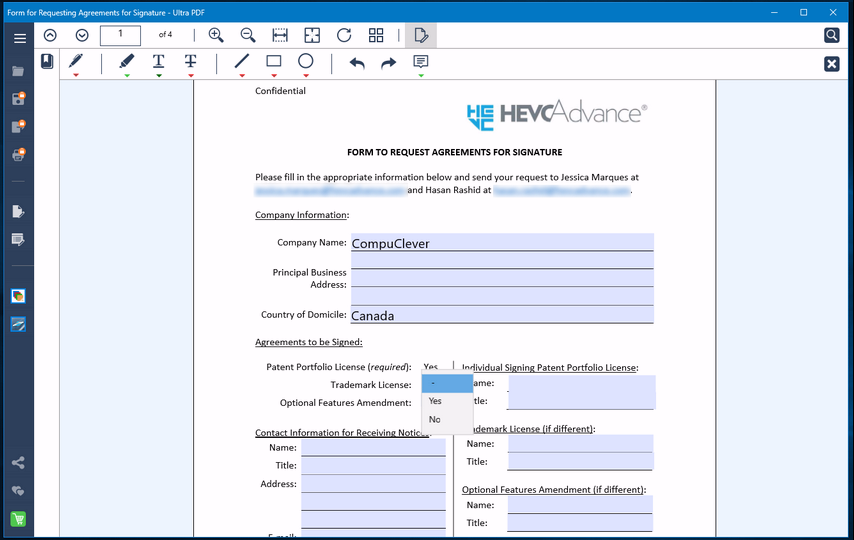Select the underline text tool

(x=158, y=60)
